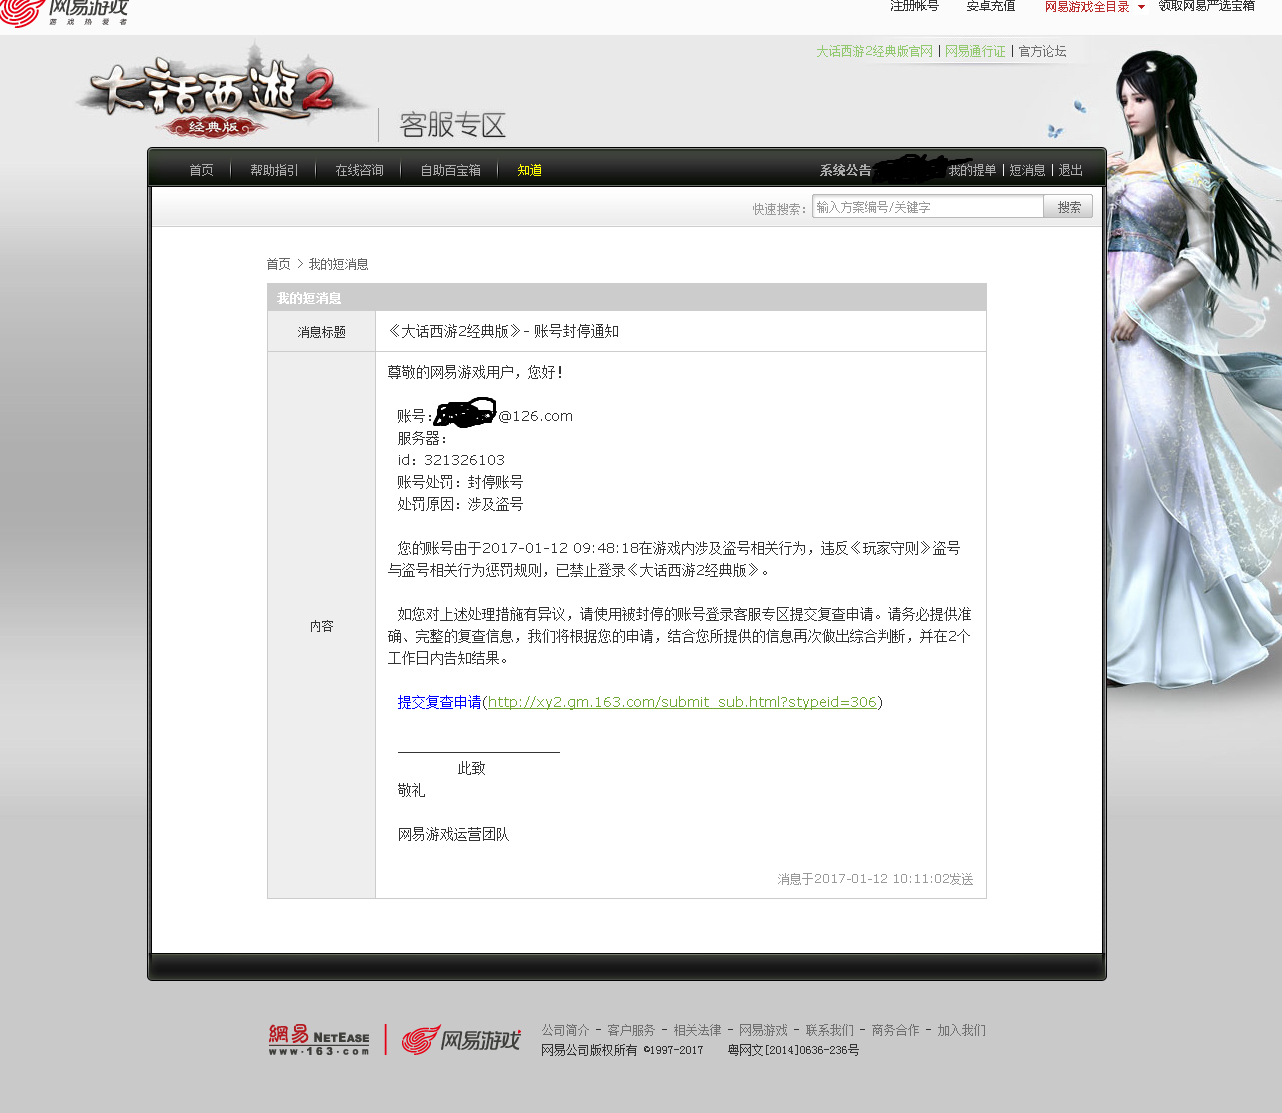Screen dimensions: 1282x1113
Task: Open the 在线咨询 navigation item
Action: coord(359,170)
